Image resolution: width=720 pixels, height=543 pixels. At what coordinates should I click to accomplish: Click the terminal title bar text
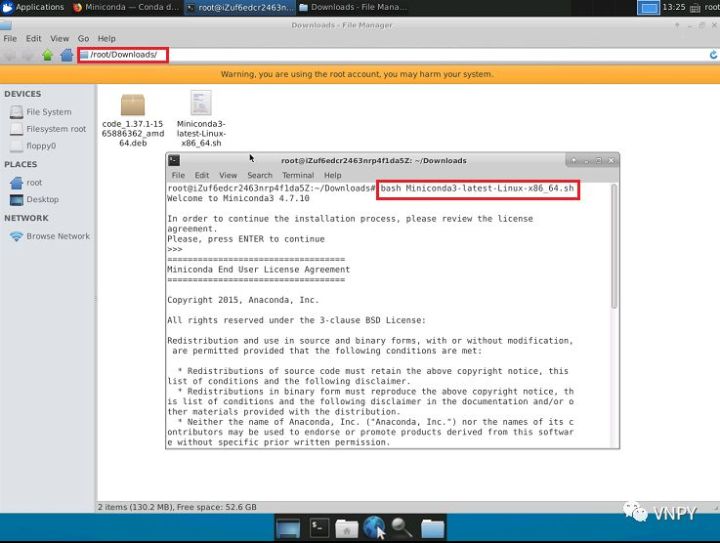tap(374, 161)
